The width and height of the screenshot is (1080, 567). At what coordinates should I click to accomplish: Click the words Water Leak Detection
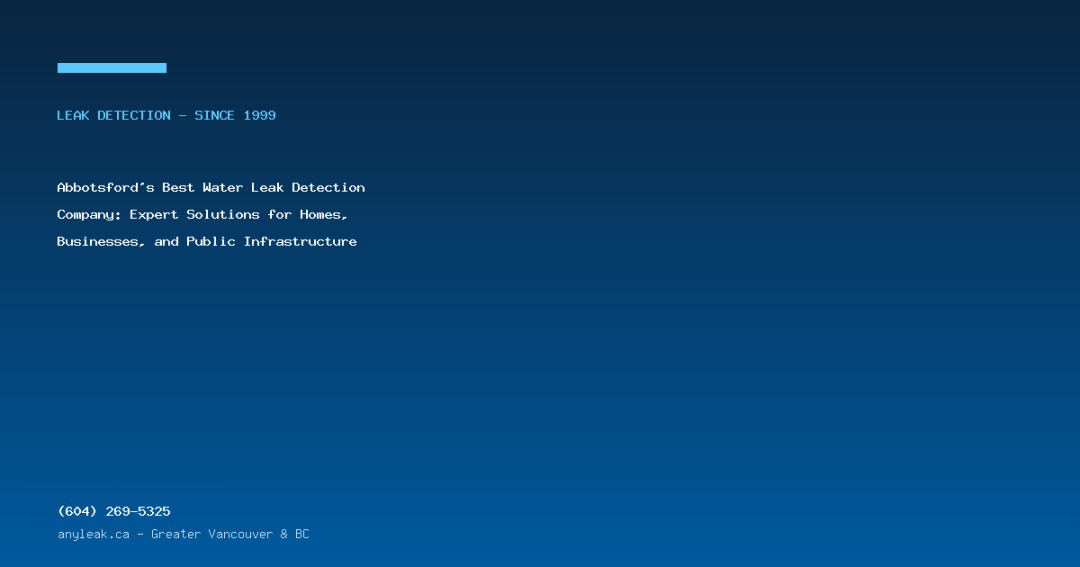[284, 187]
